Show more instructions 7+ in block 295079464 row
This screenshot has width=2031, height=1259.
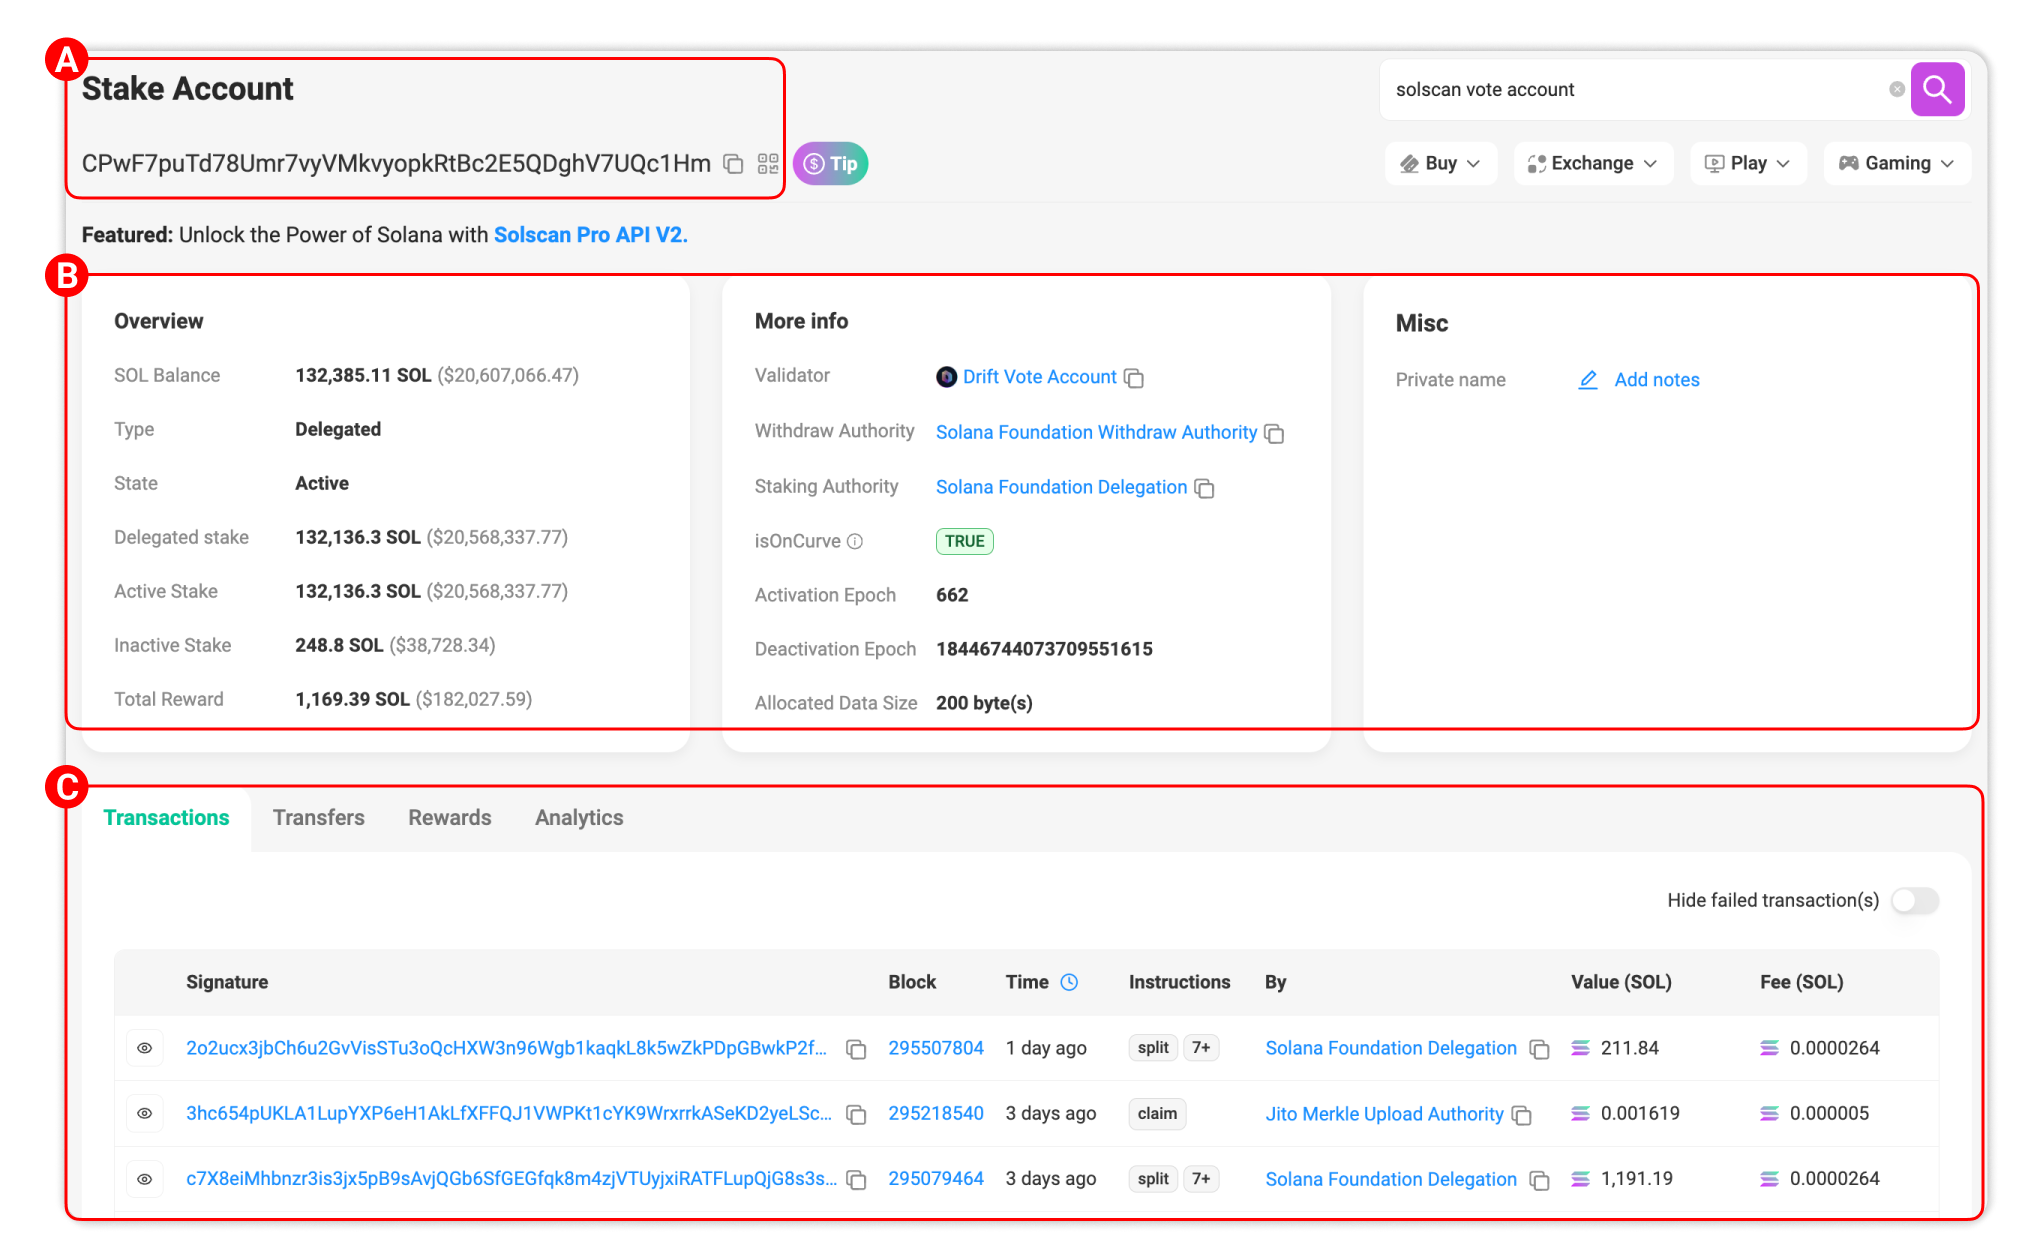(x=1201, y=1179)
